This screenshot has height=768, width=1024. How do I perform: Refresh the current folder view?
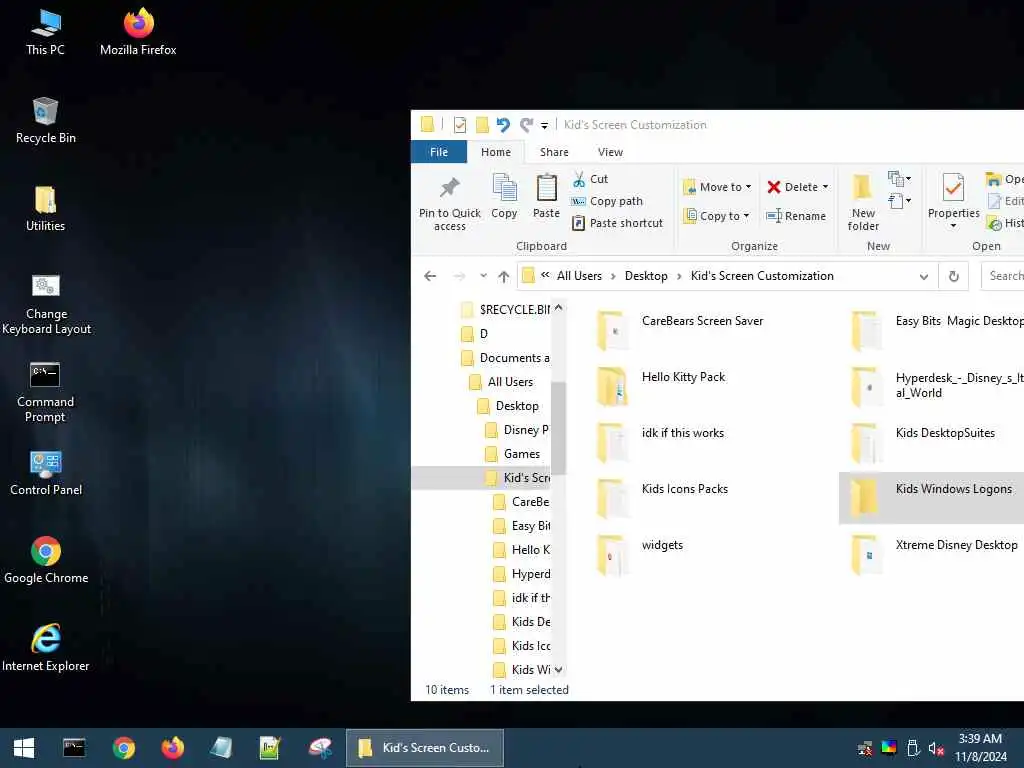953,276
